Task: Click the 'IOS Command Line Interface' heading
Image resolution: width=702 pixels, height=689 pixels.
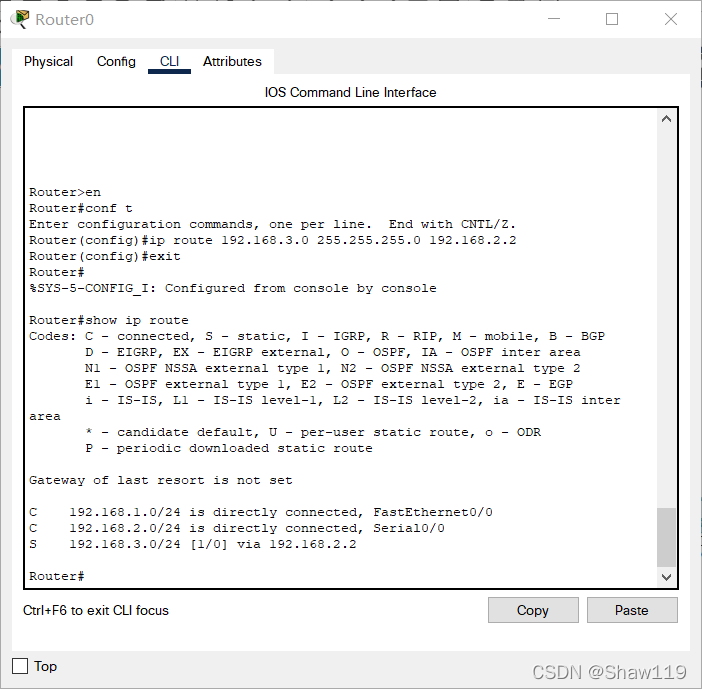Action: point(350,92)
